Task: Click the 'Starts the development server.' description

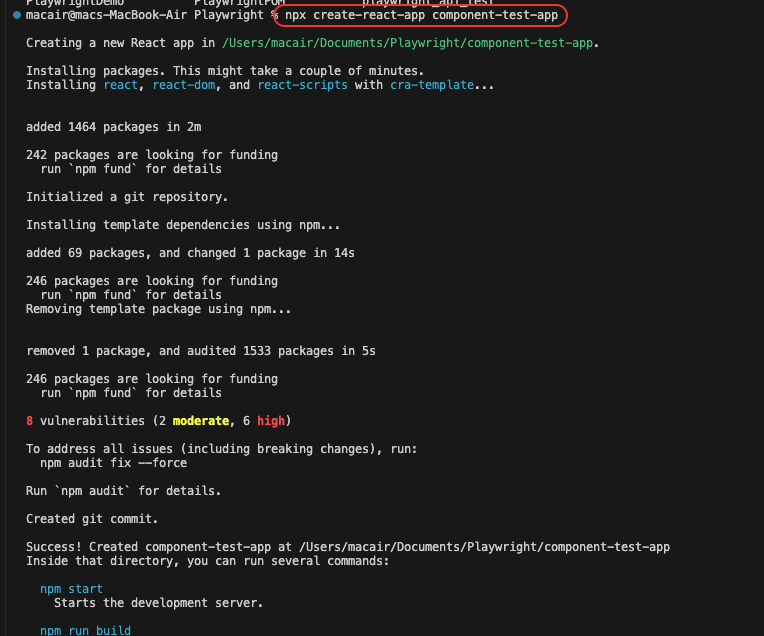Action: point(158,603)
